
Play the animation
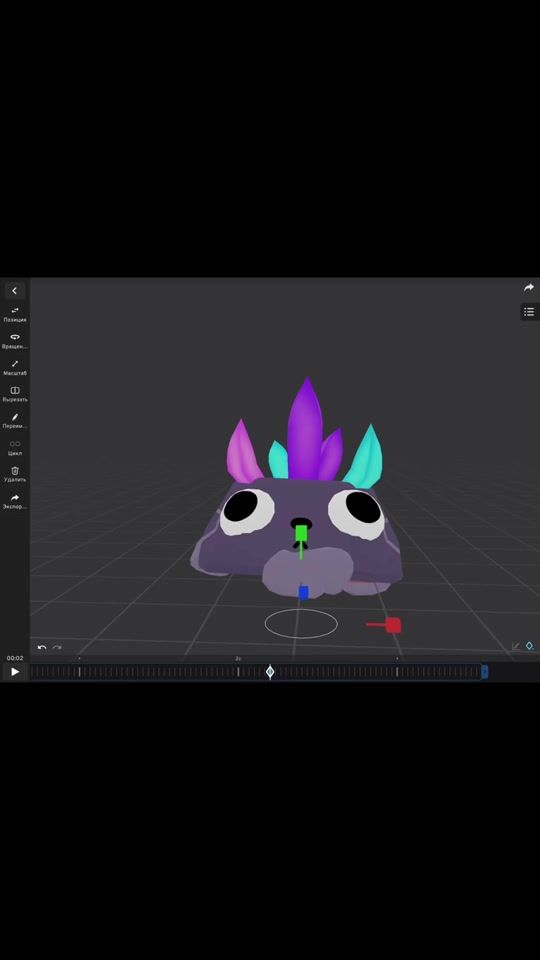[15, 672]
